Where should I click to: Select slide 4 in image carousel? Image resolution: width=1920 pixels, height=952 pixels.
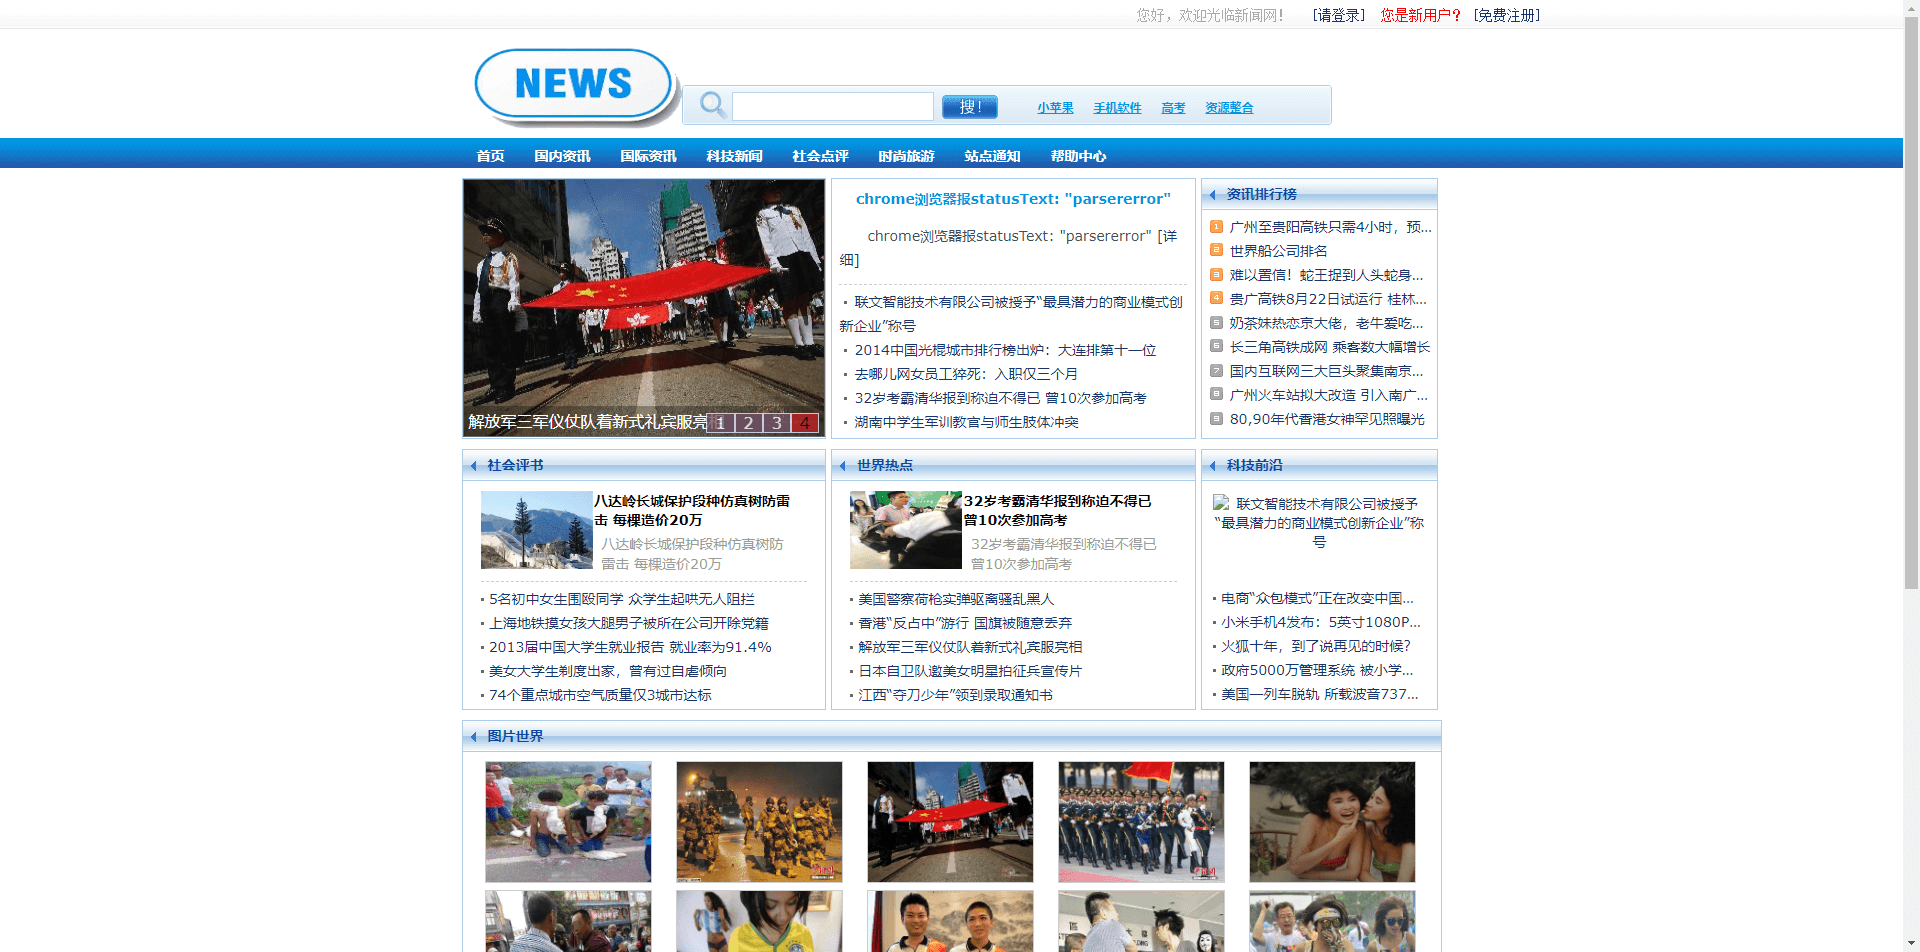(x=804, y=423)
